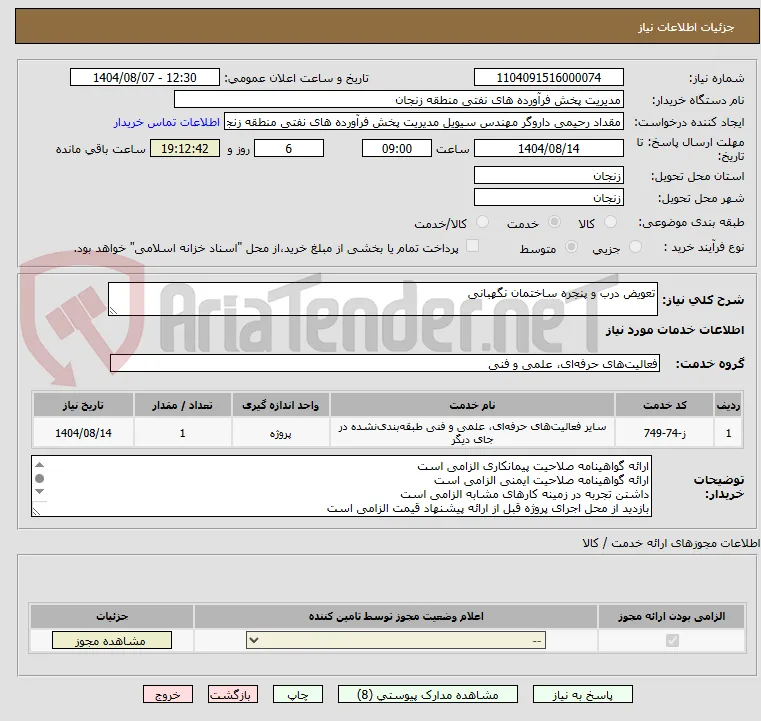The image size is (761, 721).
Task: Click the resize handle of buyer notes box
Action: coord(36,511)
